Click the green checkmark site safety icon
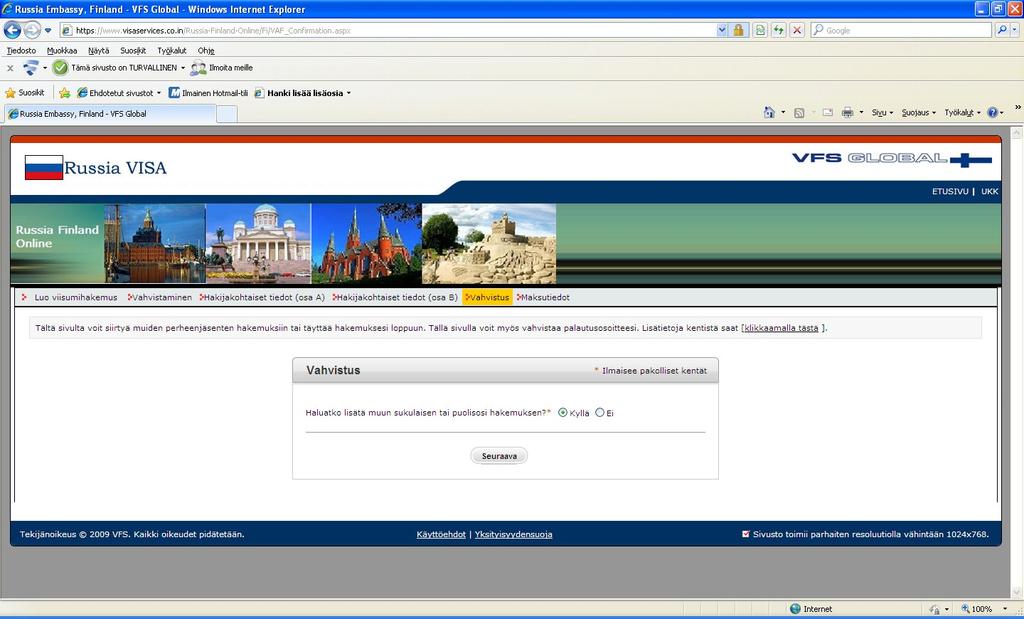This screenshot has width=1024, height=619. (60, 67)
